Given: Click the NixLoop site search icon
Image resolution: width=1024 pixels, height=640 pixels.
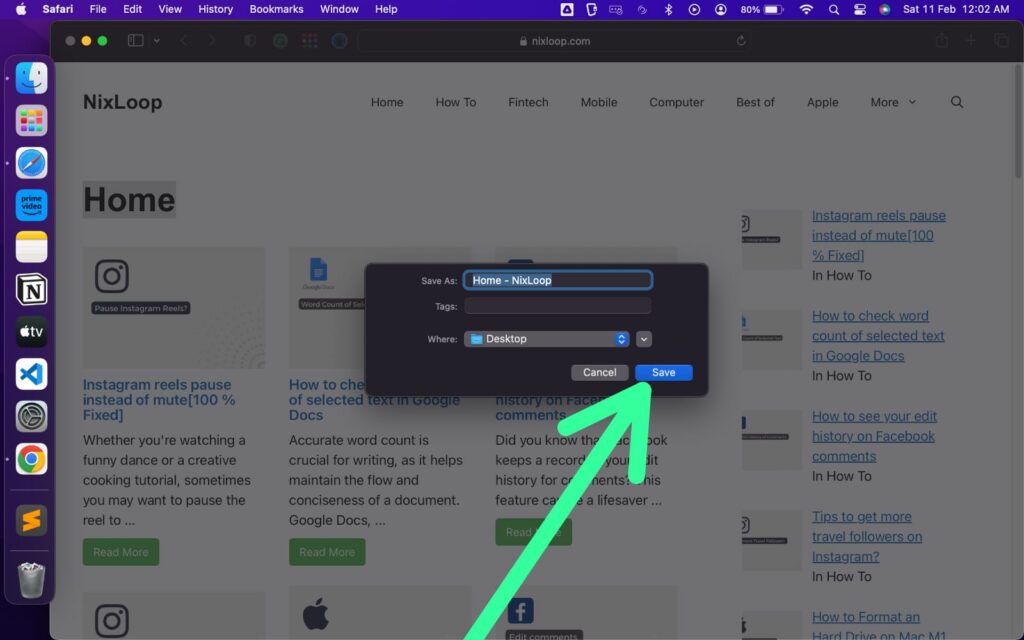Looking at the screenshot, I should [x=957, y=102].
